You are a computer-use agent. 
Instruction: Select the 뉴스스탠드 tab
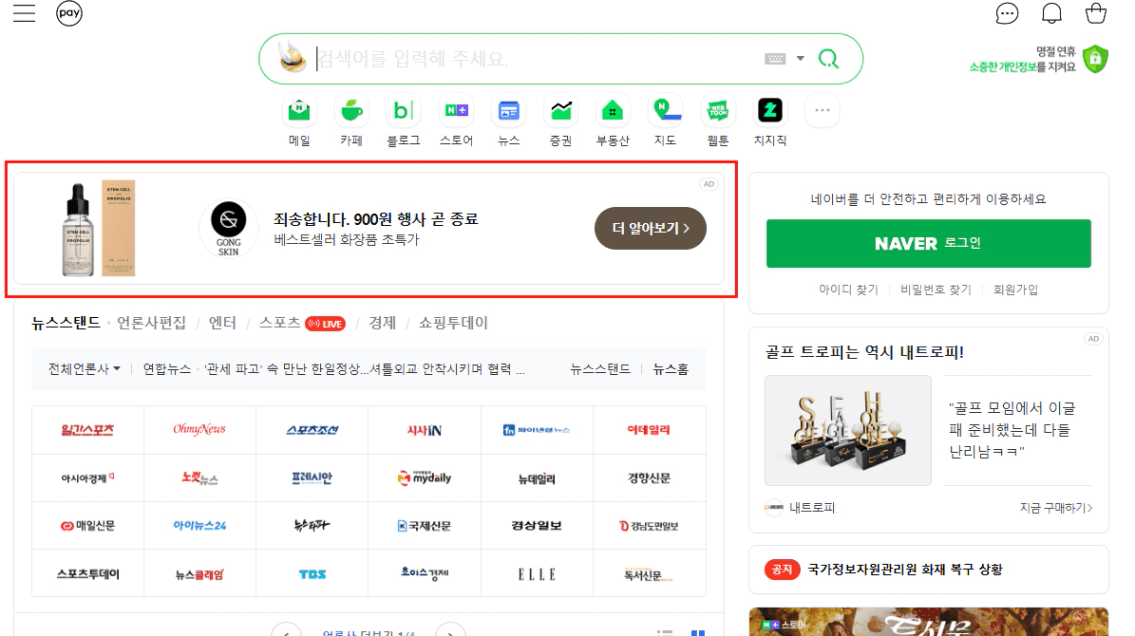tap(66, 323)
